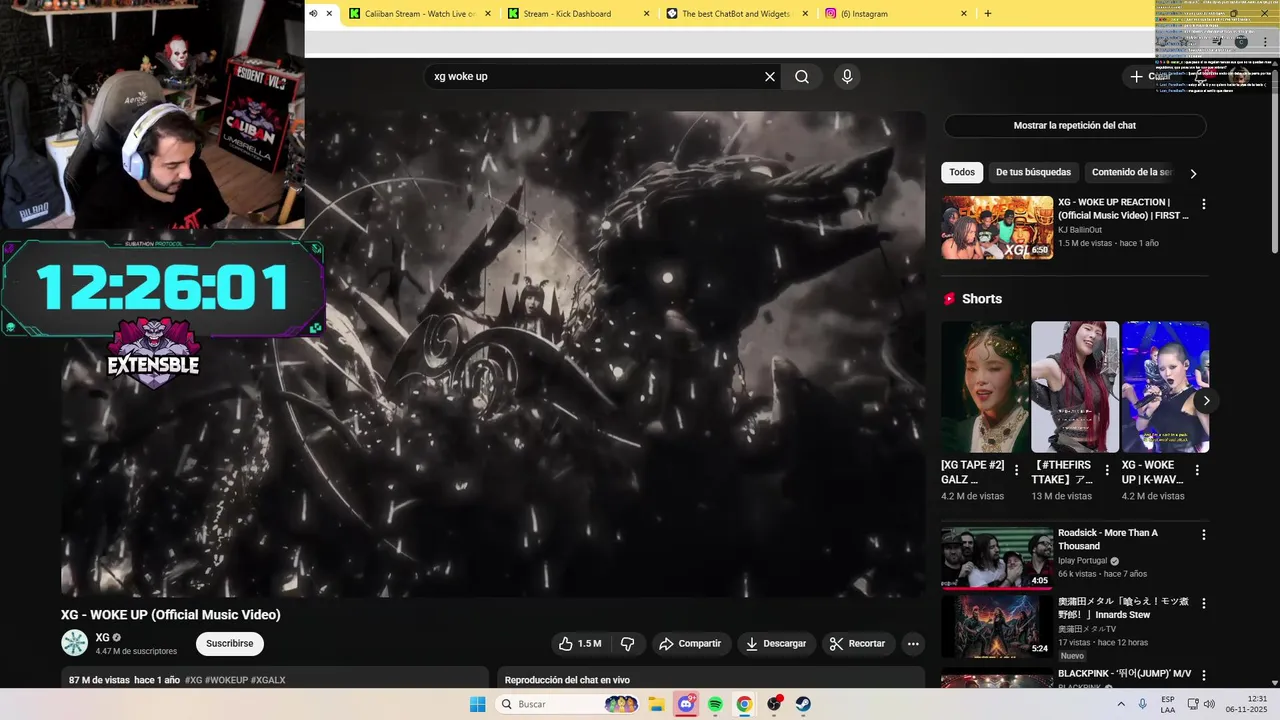1280x720 pixels.
Task: Click Mostrar la repetición del chat
Action: (1075, 126)
